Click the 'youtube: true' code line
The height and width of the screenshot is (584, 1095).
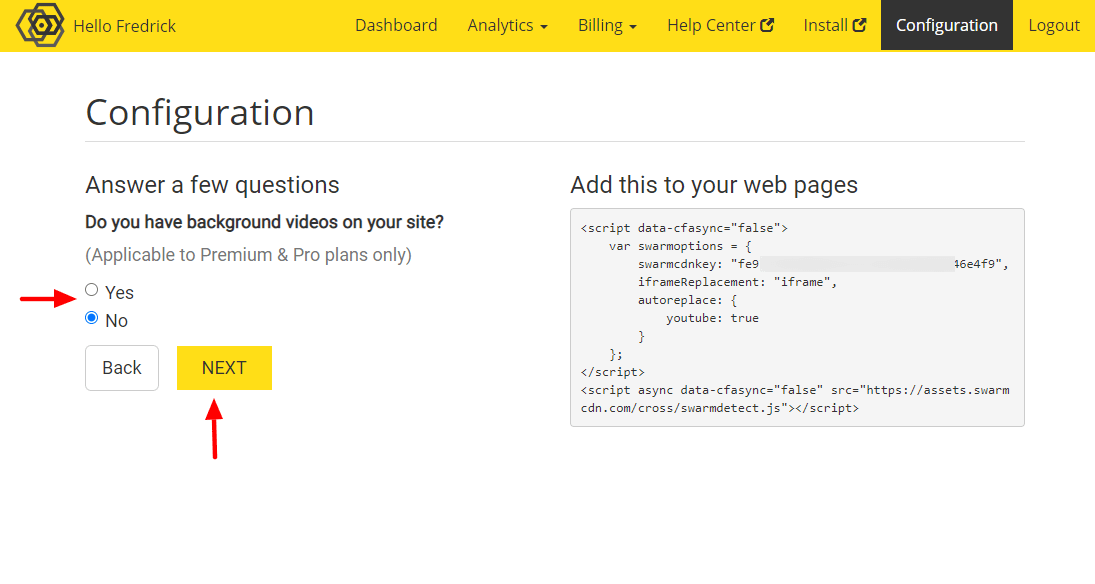[x=712, y=318]
